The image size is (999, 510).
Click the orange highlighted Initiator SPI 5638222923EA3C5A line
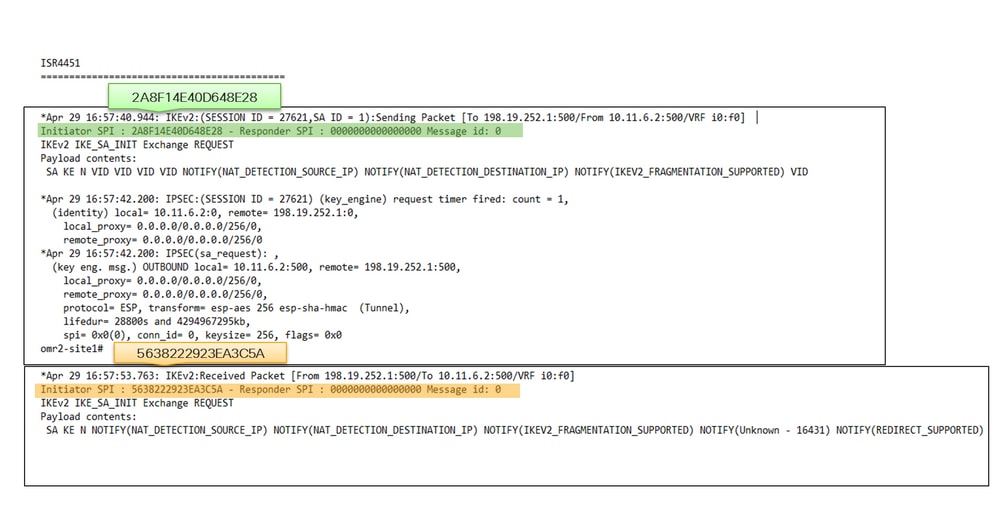coord(278,390)
